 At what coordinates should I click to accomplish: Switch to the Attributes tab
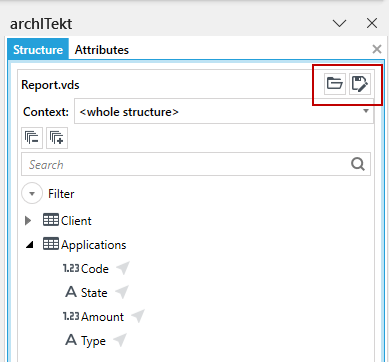coord(102,50)
